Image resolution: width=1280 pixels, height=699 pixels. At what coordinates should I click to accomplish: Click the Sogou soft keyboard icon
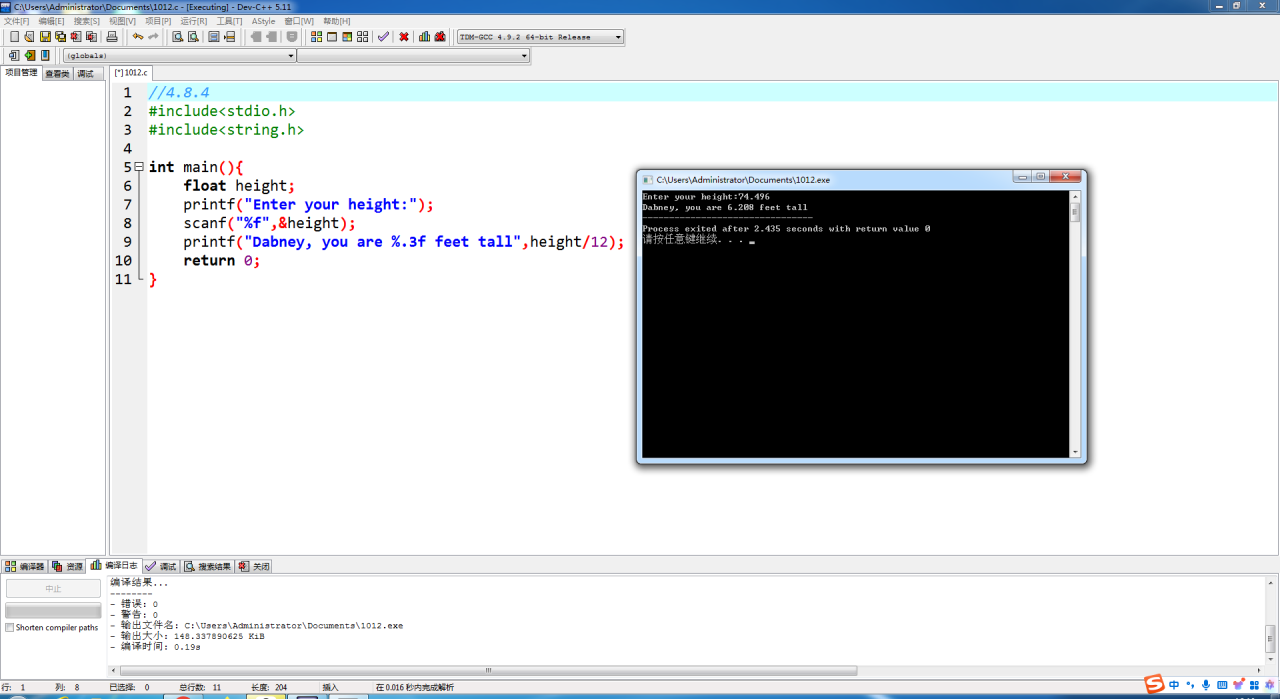tap(1222, 685)
